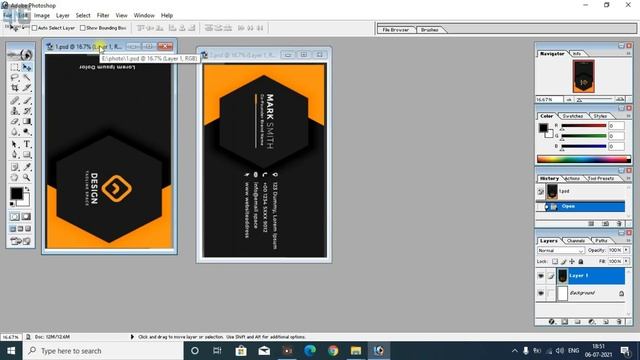640x360 pixels.
Task: Select the Type tool
Action: point(27,144)
